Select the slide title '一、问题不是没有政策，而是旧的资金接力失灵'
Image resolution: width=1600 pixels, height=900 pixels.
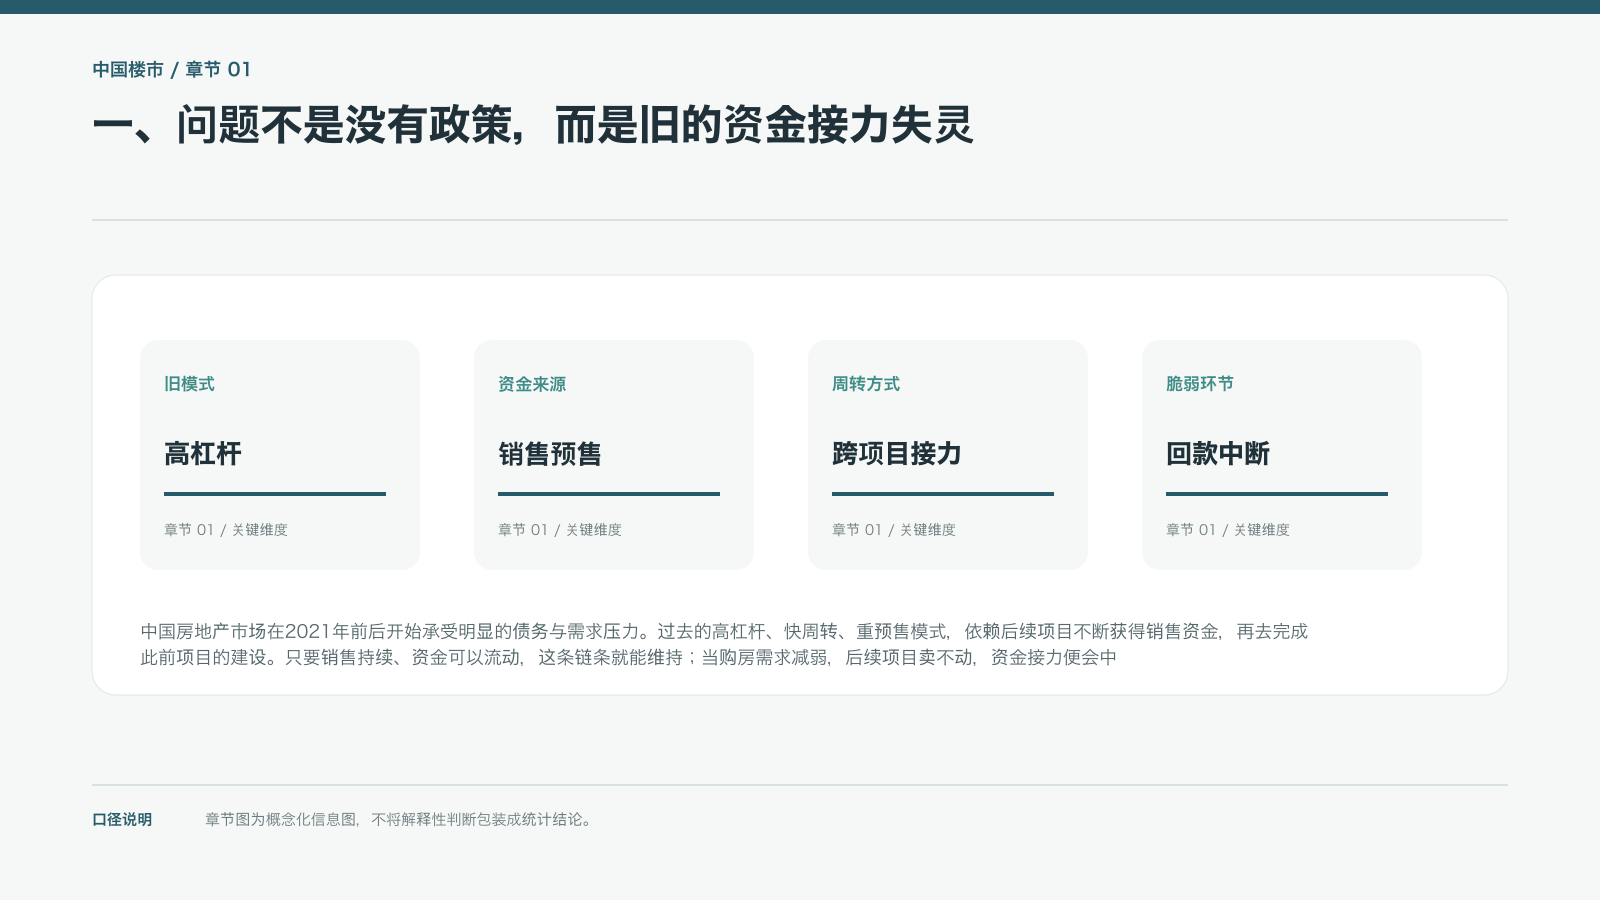533,125
